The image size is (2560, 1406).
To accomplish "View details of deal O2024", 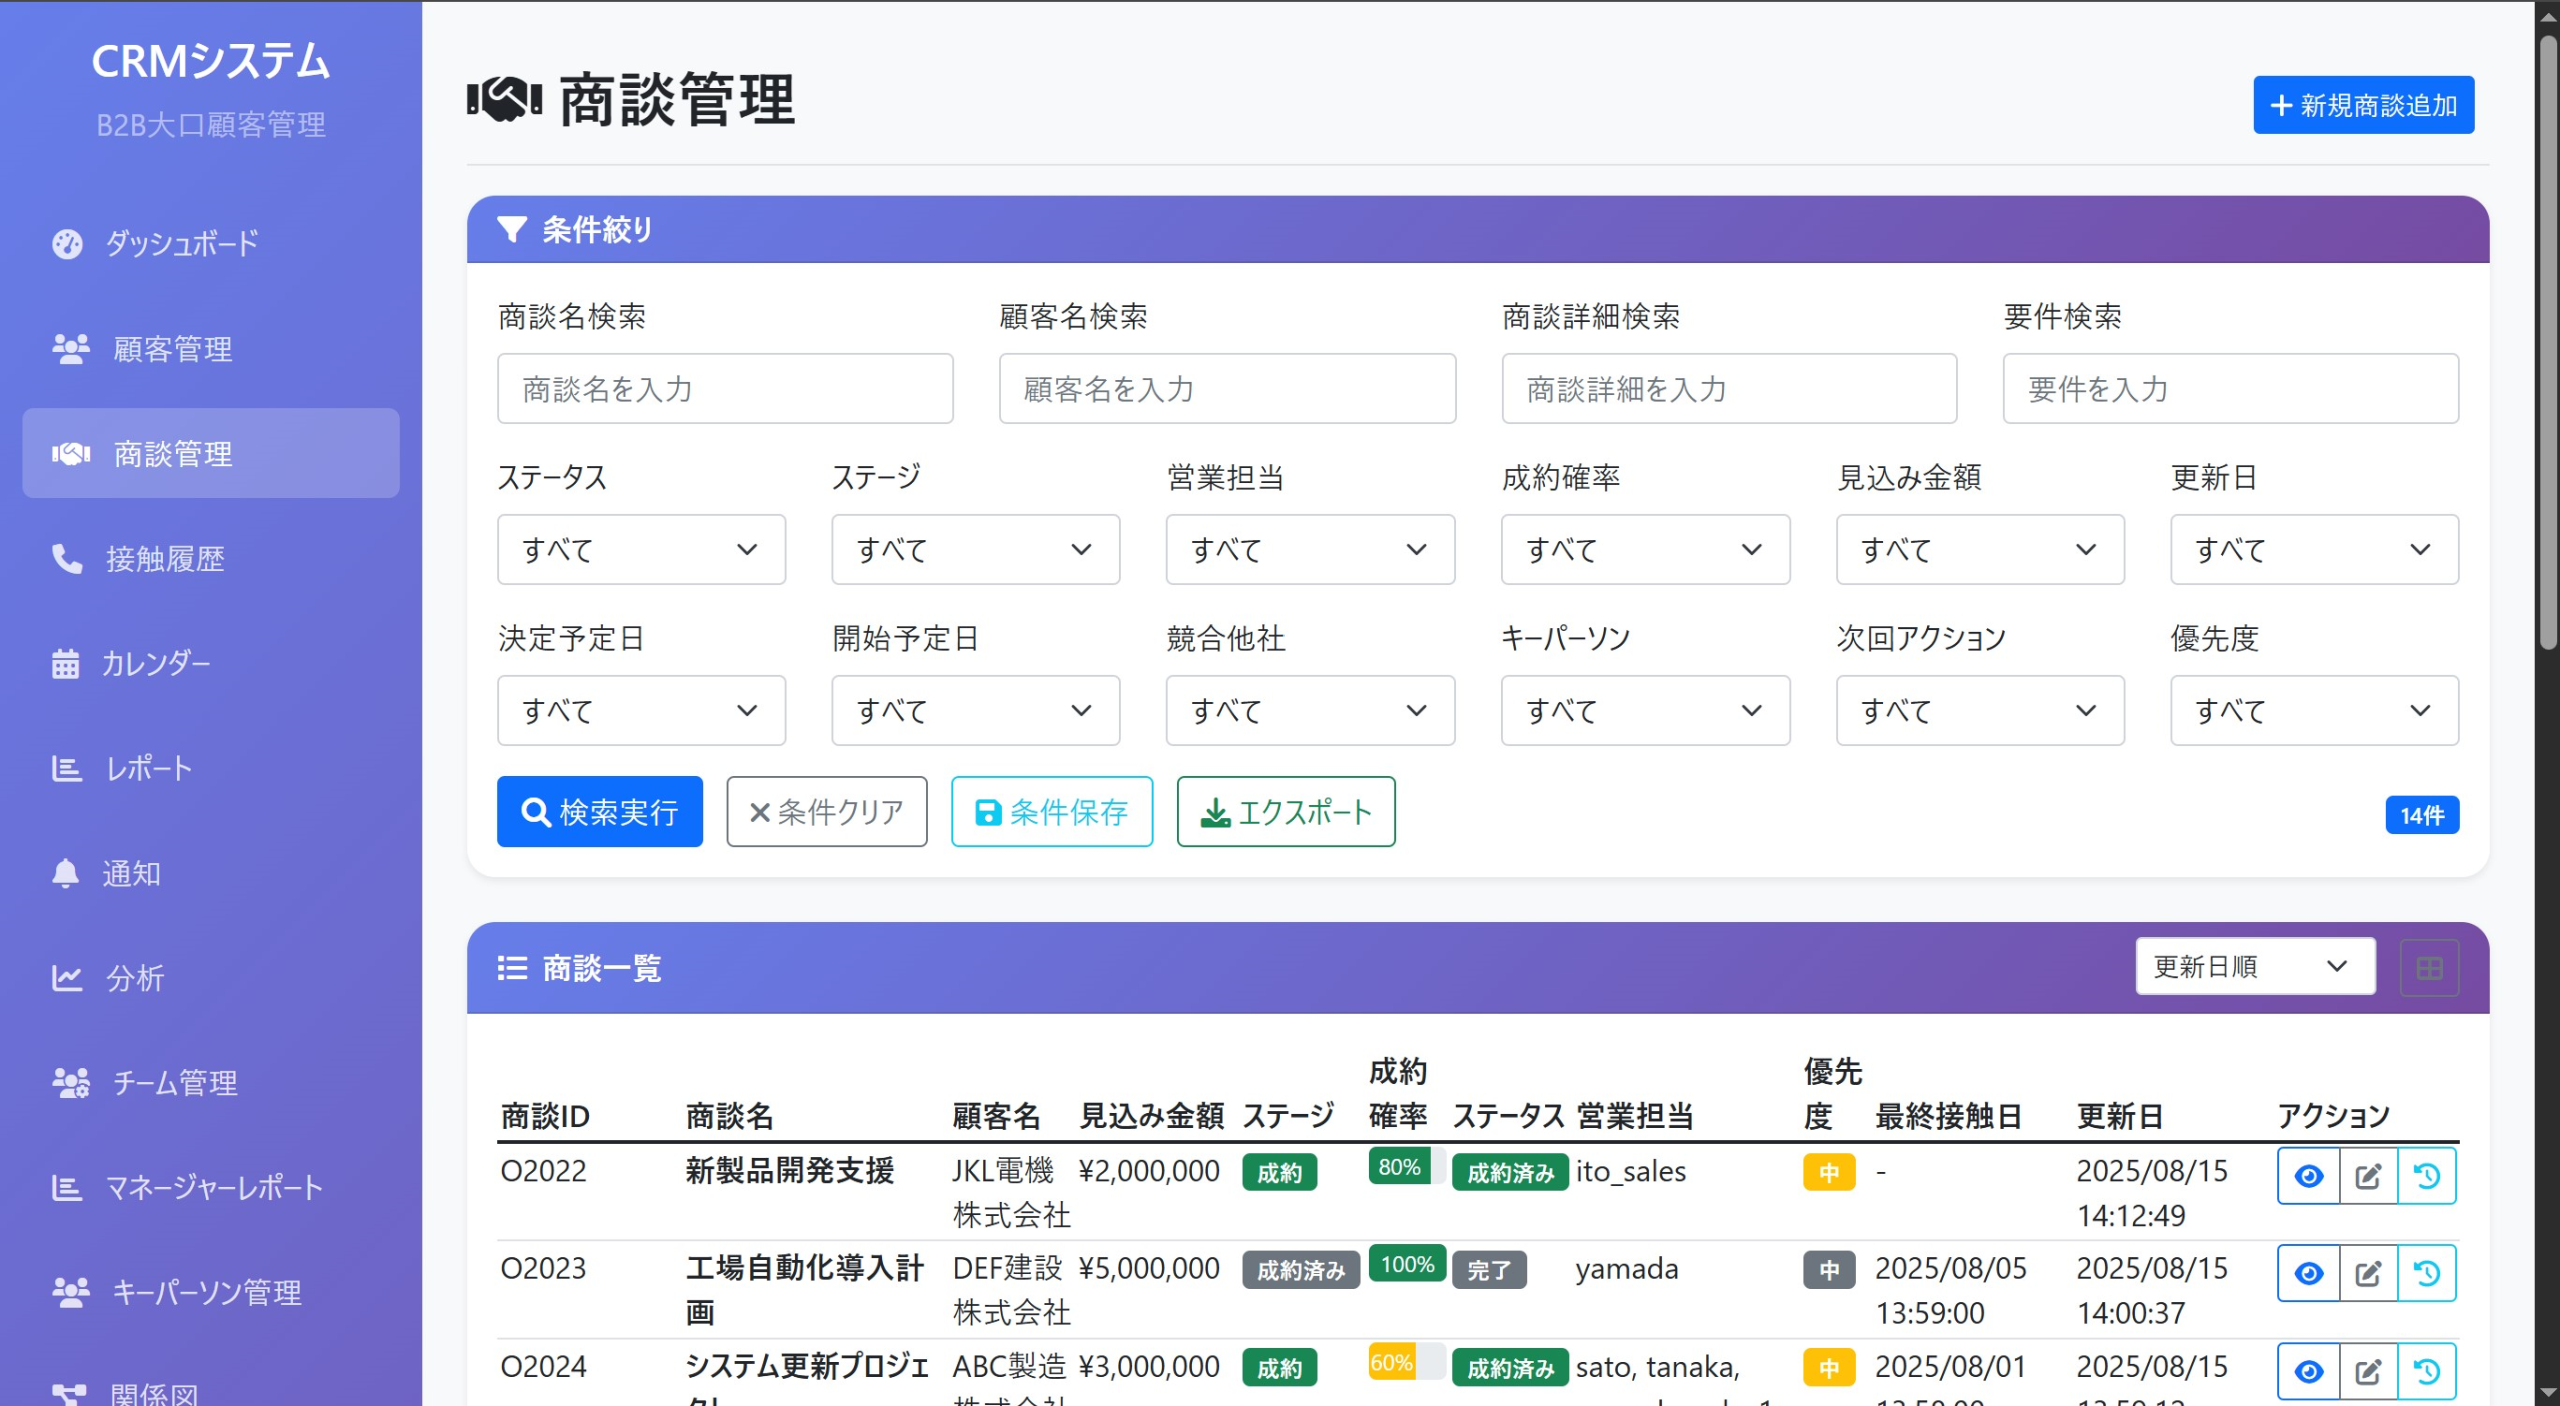I will point(2309,1371).
